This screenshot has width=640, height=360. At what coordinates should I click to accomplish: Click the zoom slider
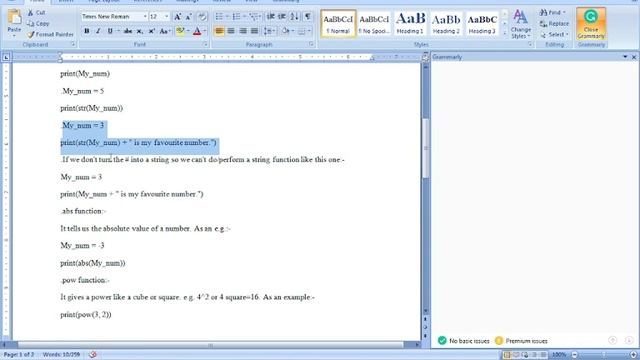click(x=604, y=355)
